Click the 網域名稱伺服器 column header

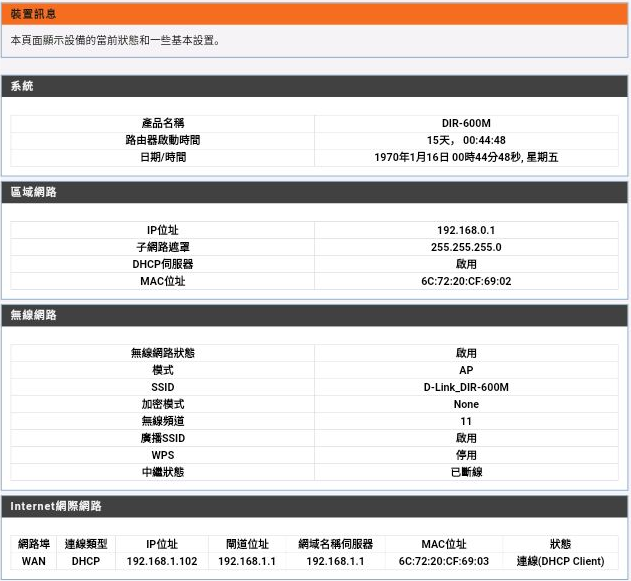335,544
